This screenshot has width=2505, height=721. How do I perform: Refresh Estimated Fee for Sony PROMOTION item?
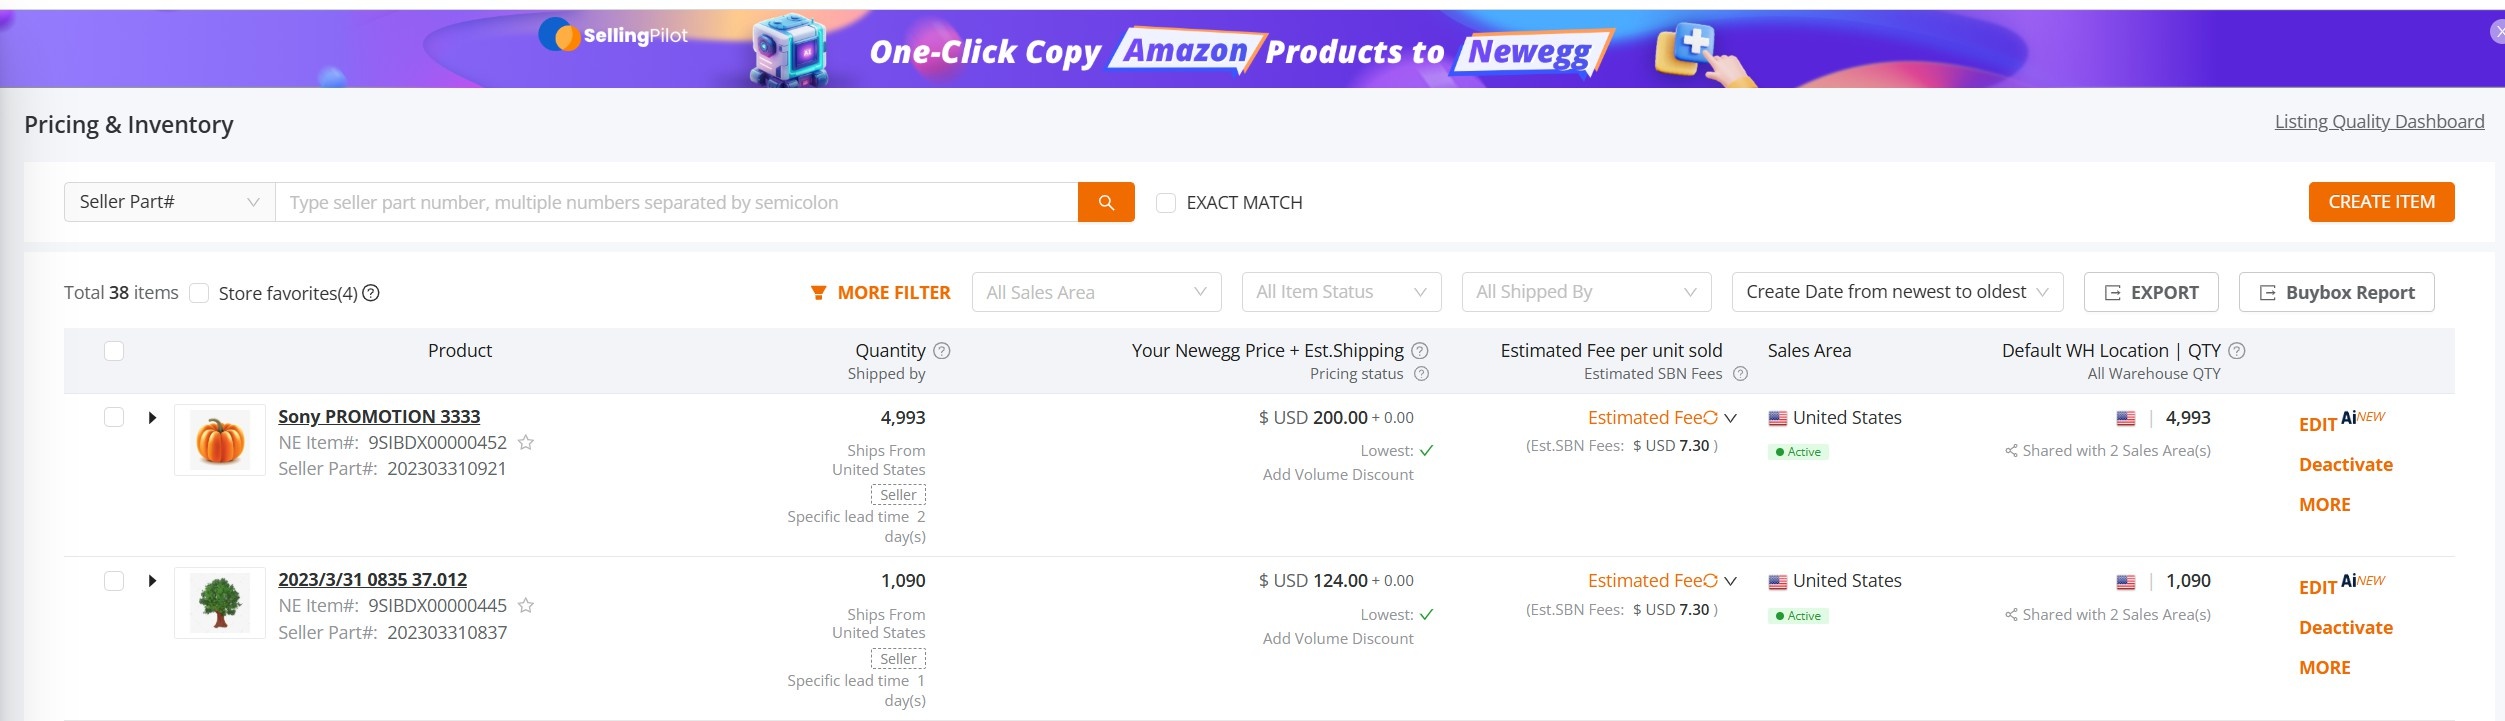pyautogui.click(x=1710, y=417)
